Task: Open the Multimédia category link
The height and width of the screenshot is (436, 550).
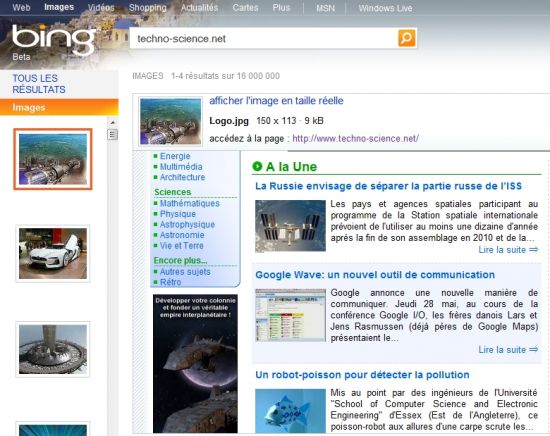Action: point(181,167)
